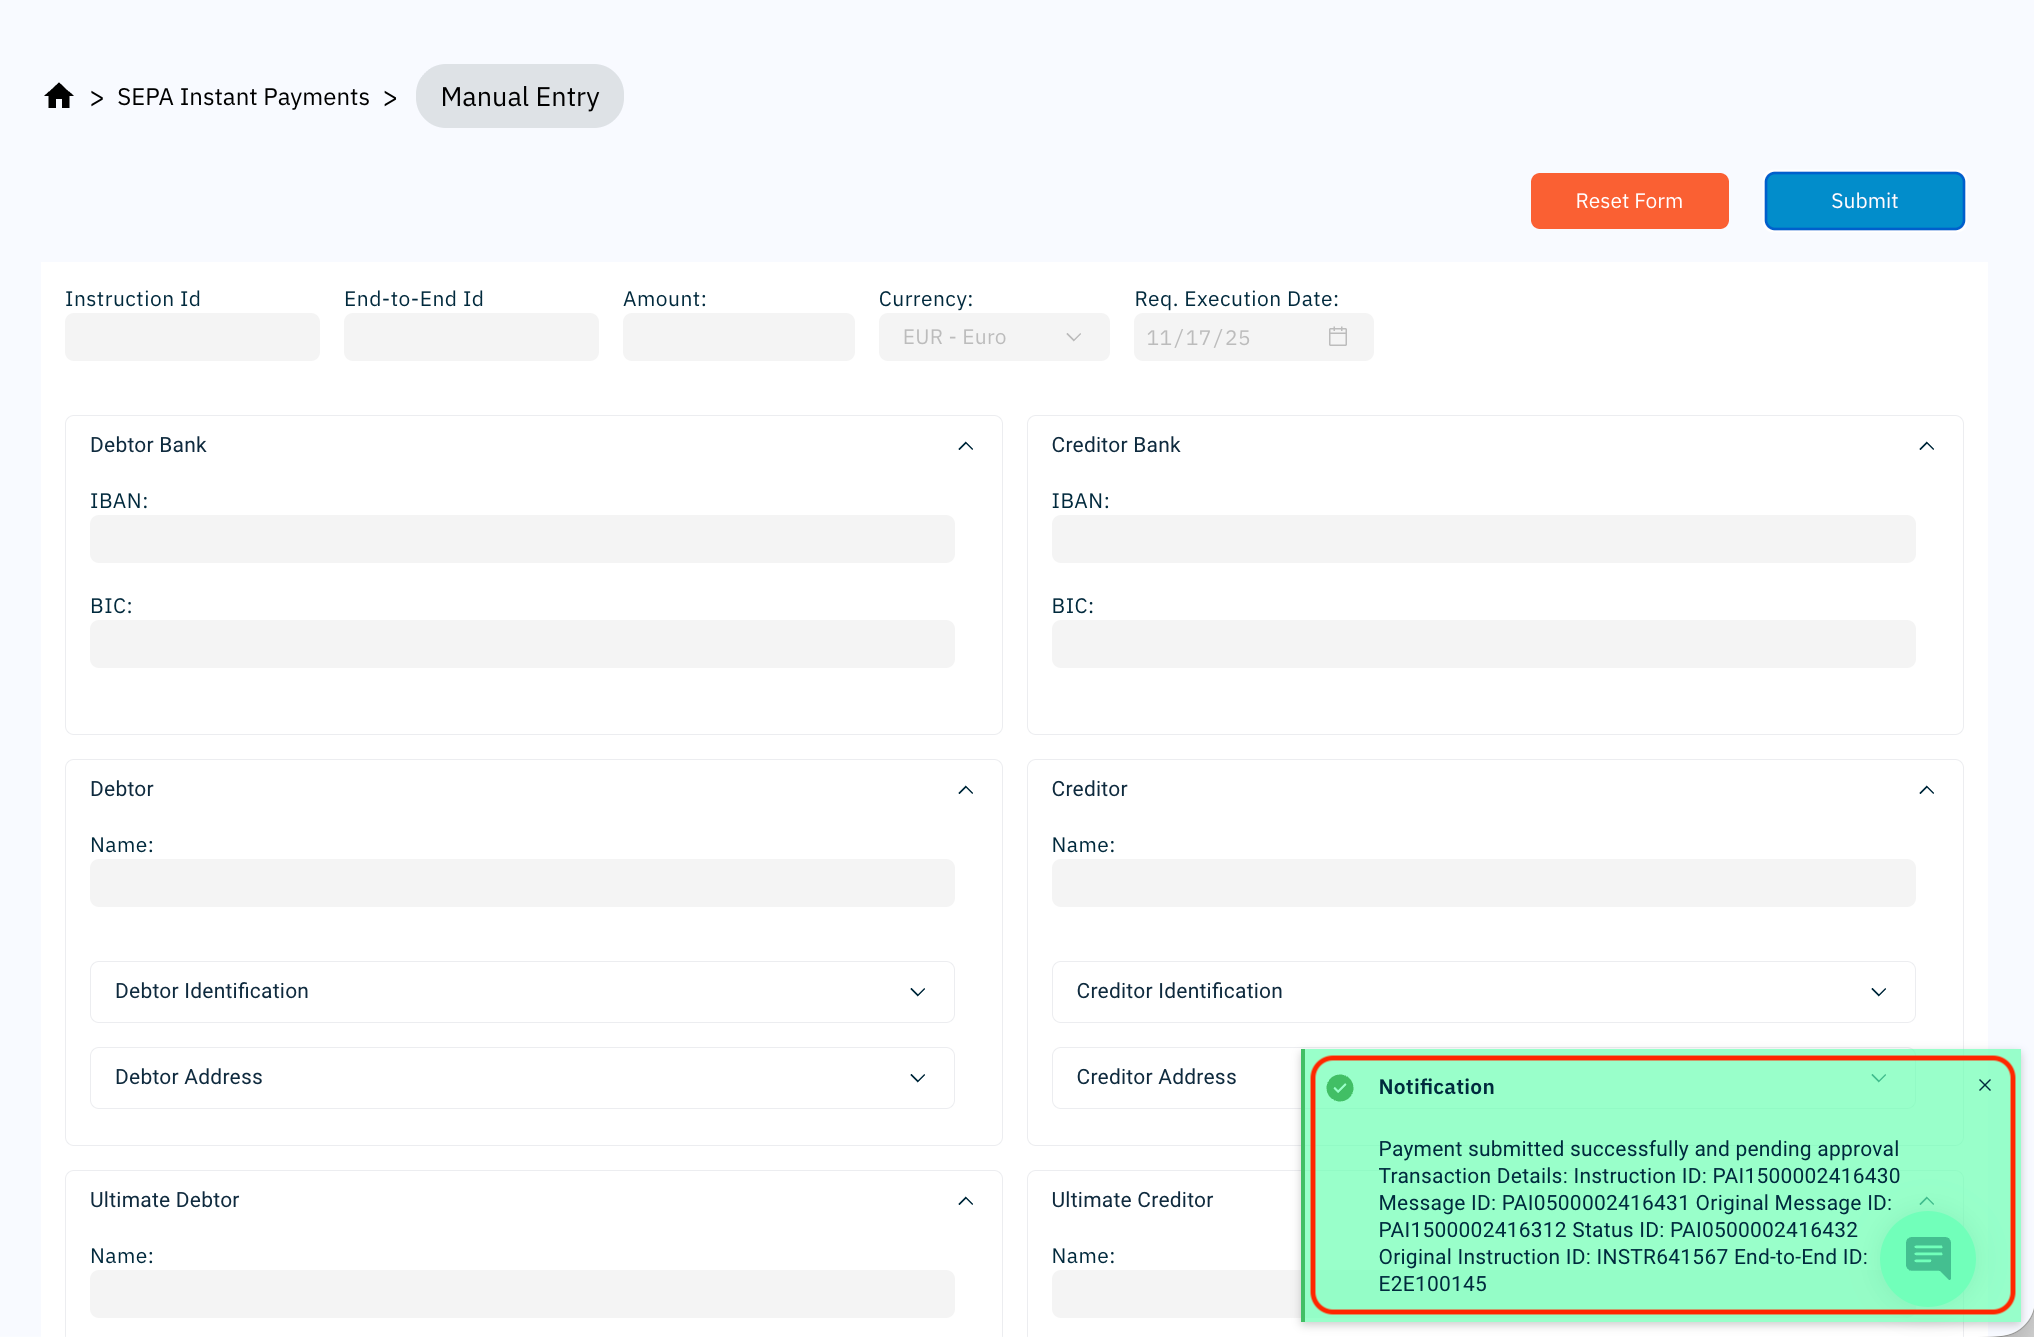Collapse the Ultimate Debtor section
The height and width of the screenshot is (1337, 2034).
coord(965,1201)
